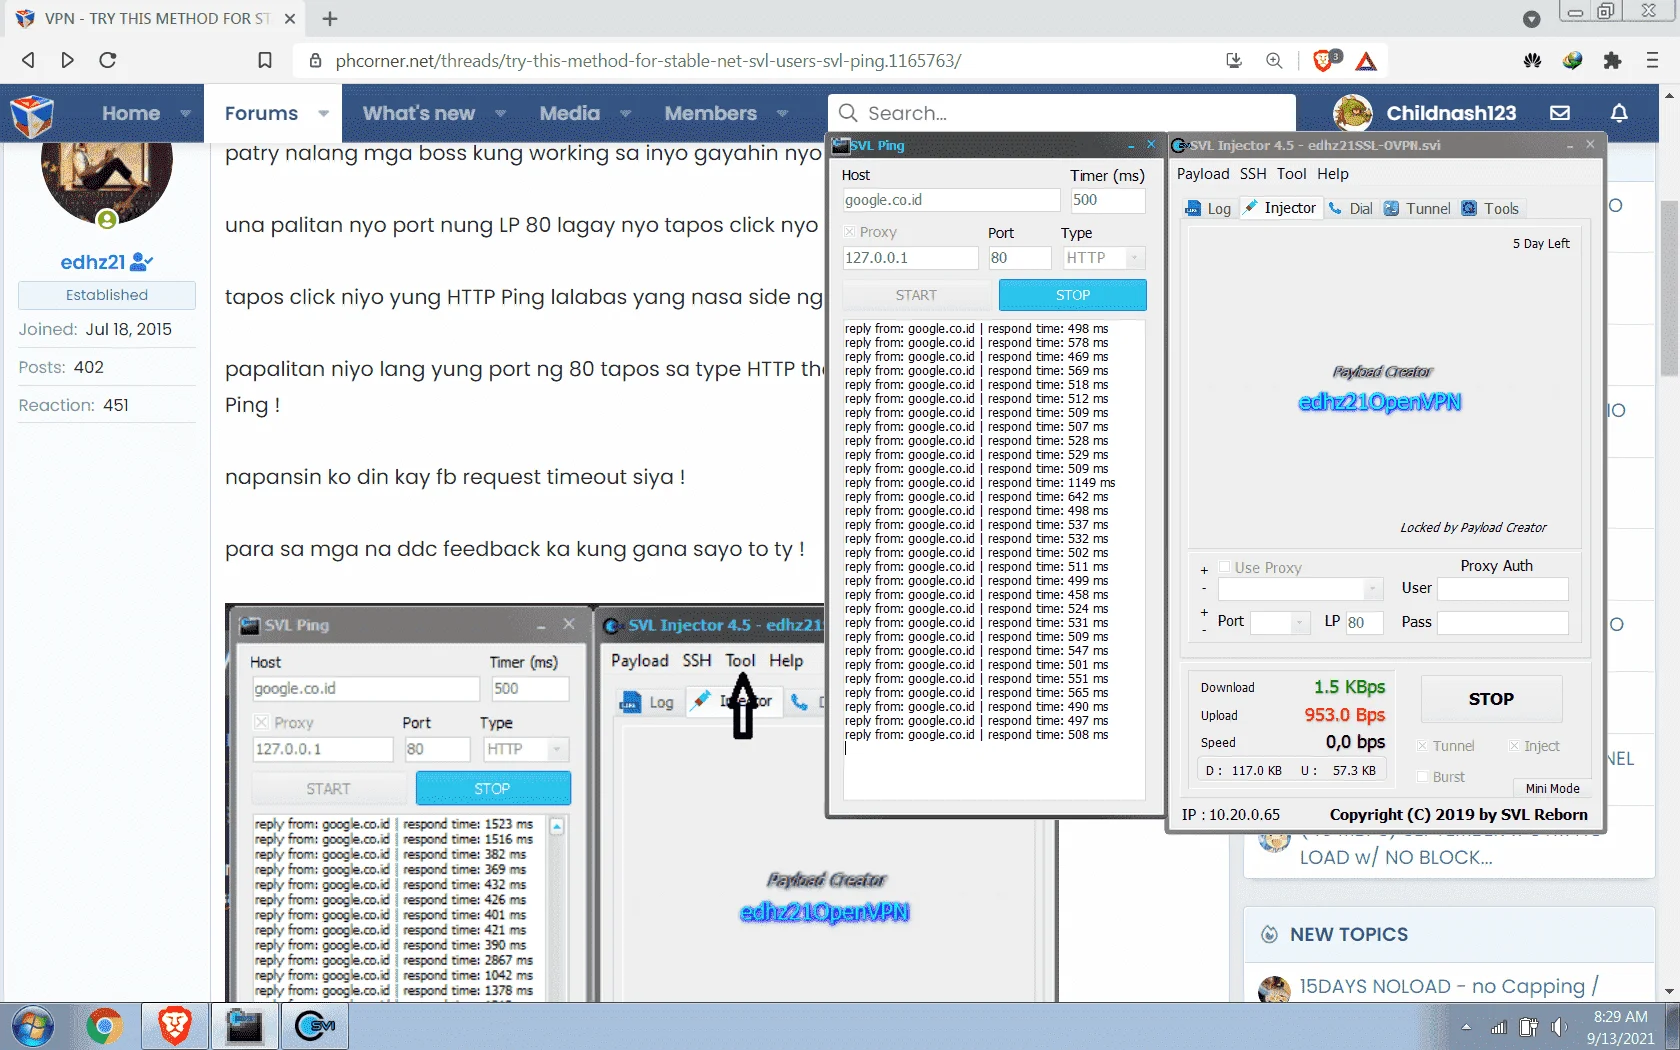Click the volume speaker icon in system tray
1680x1050 pixels.
[x=1559, y=1027]
